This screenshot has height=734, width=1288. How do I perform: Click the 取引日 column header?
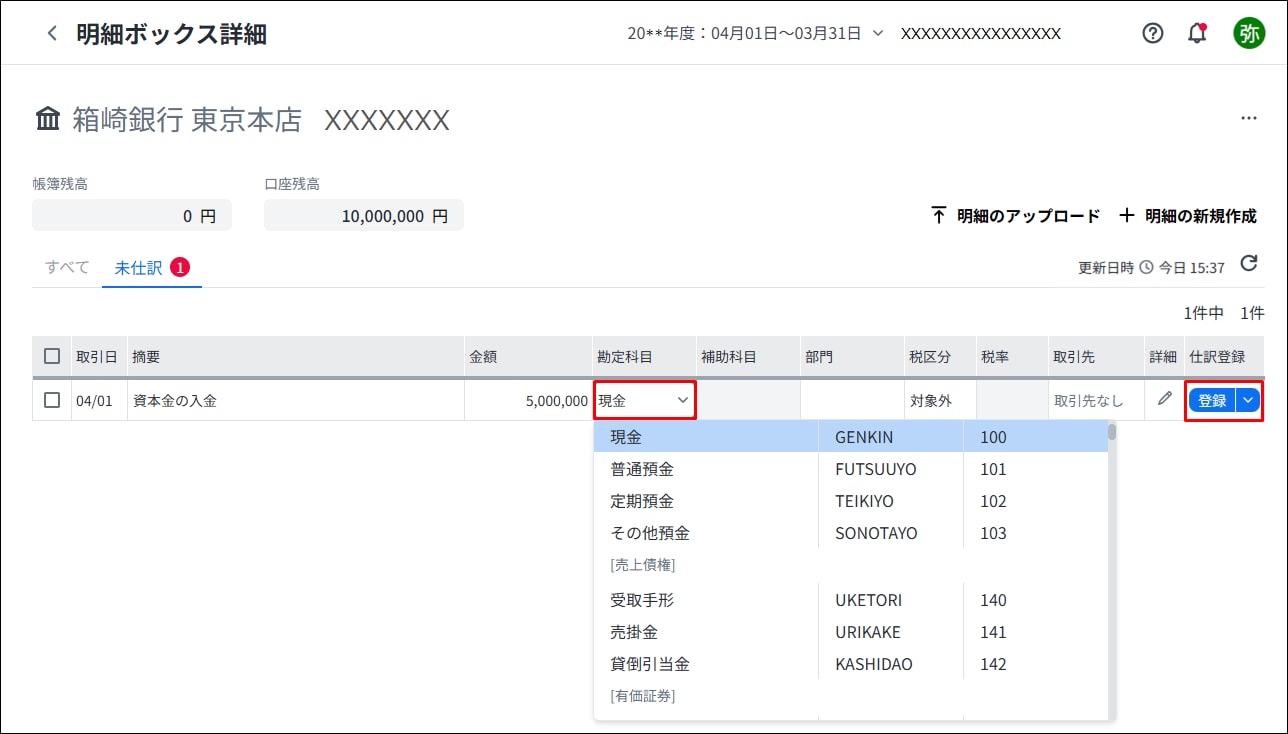[97, 356]
